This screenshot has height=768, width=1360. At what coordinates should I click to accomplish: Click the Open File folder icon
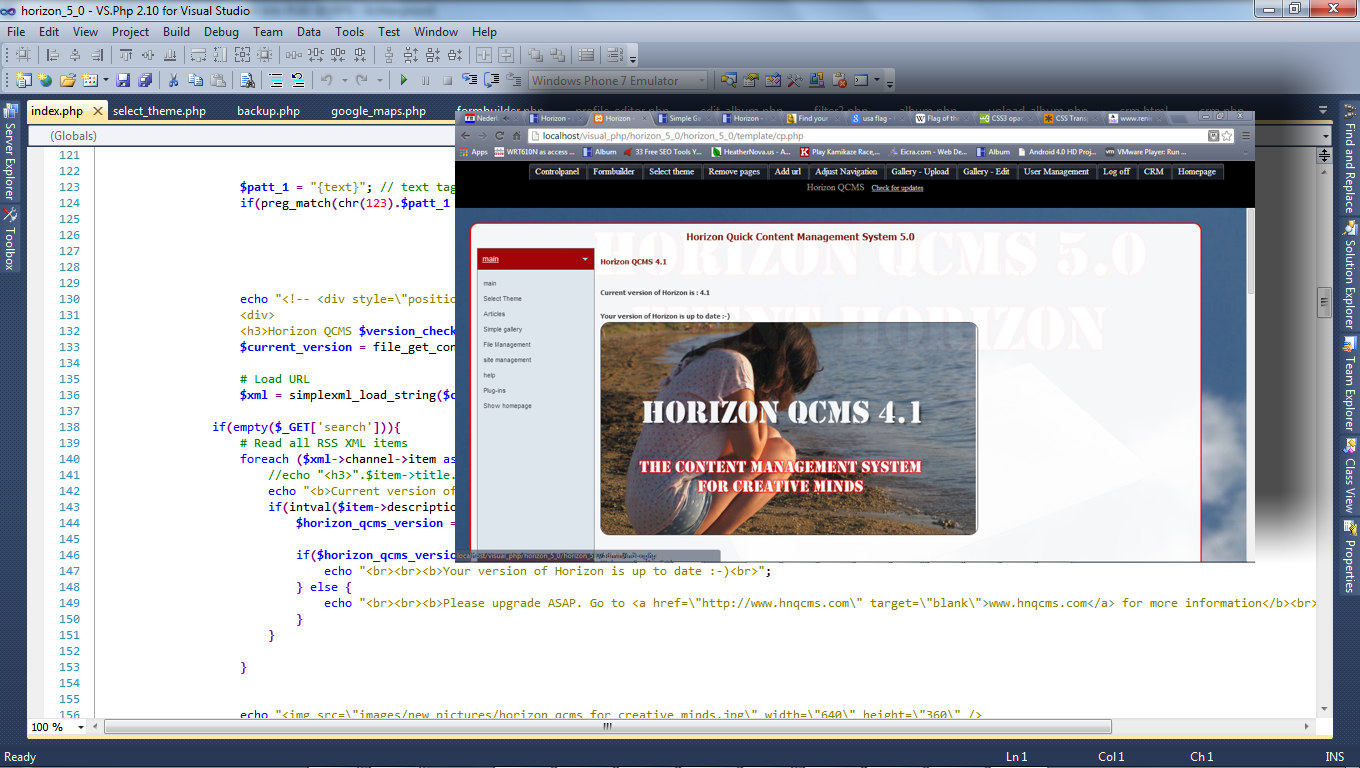(67, 80)
